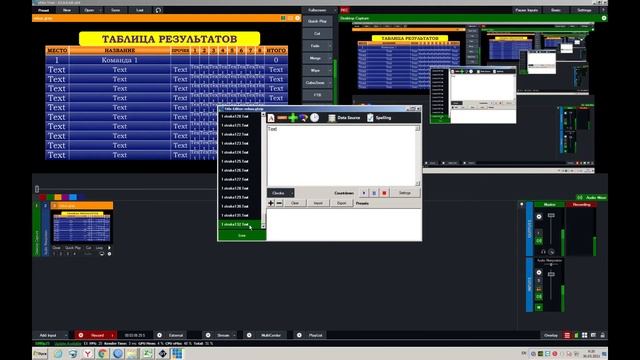Viewport: 640px width, 360px height.
Task: Click the monitor icon under input thumbnail
Action: click(102, 254)
